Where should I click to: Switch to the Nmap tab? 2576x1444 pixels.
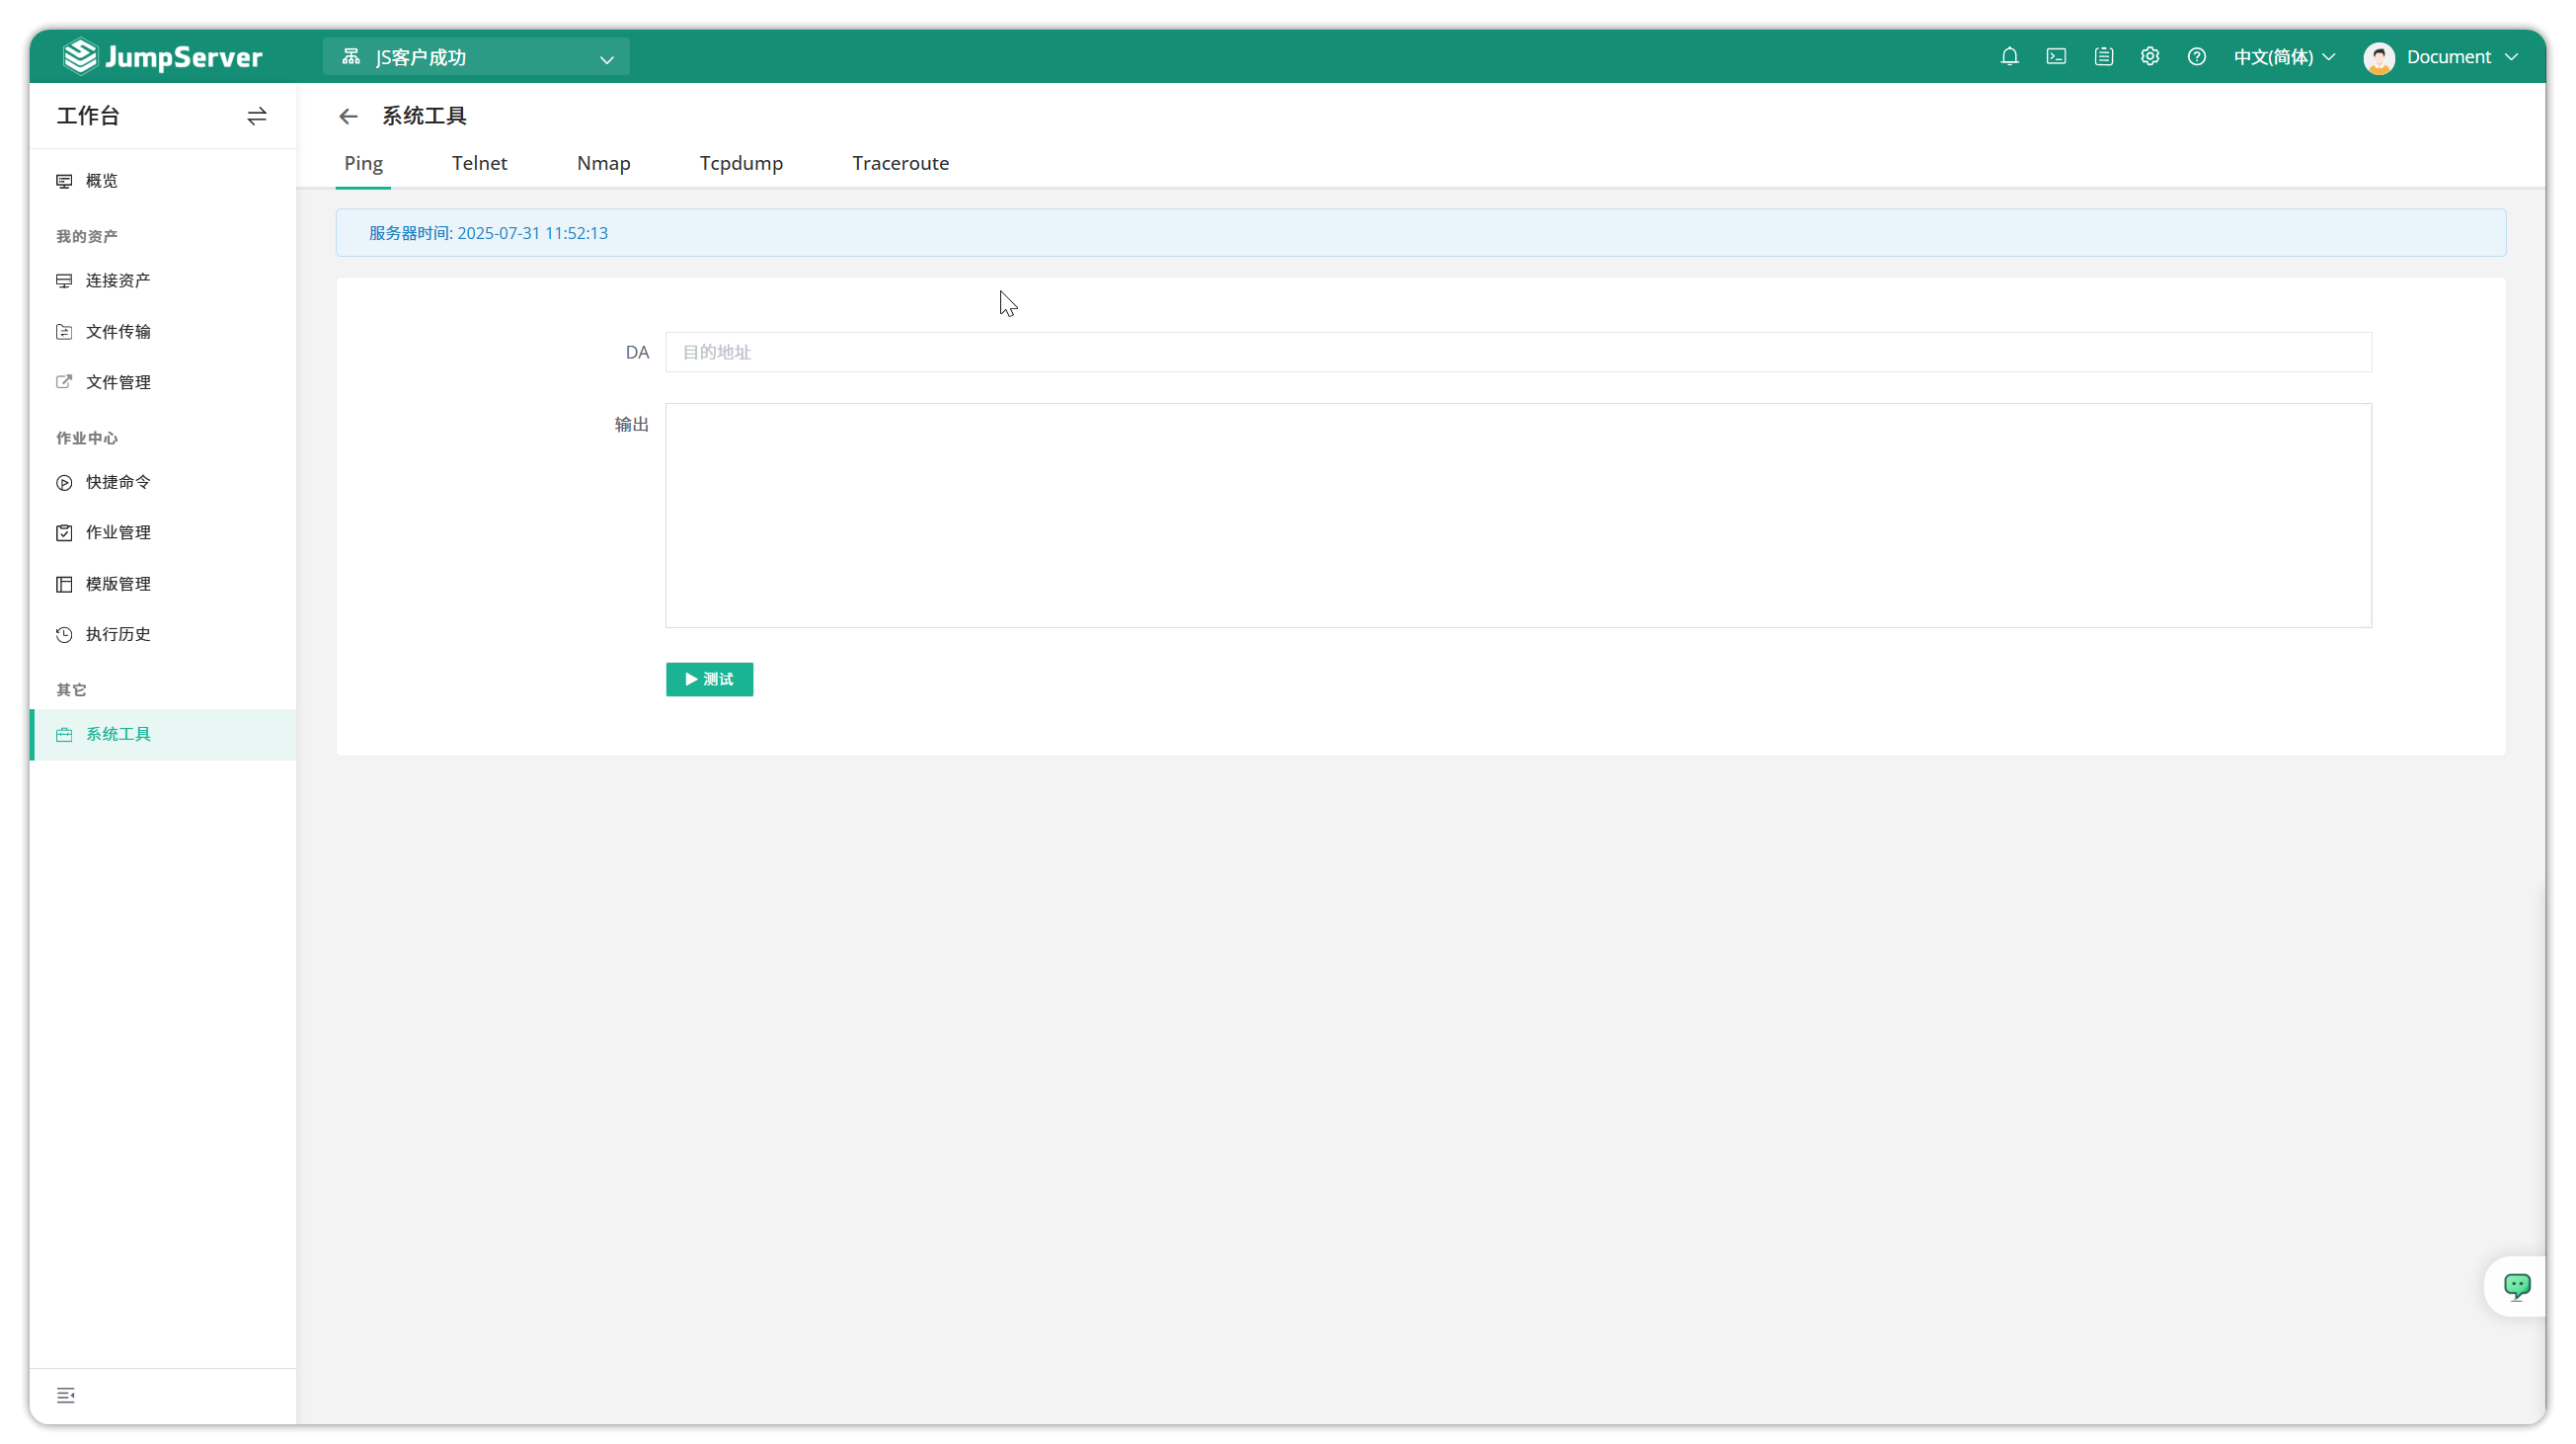point(603,163)
